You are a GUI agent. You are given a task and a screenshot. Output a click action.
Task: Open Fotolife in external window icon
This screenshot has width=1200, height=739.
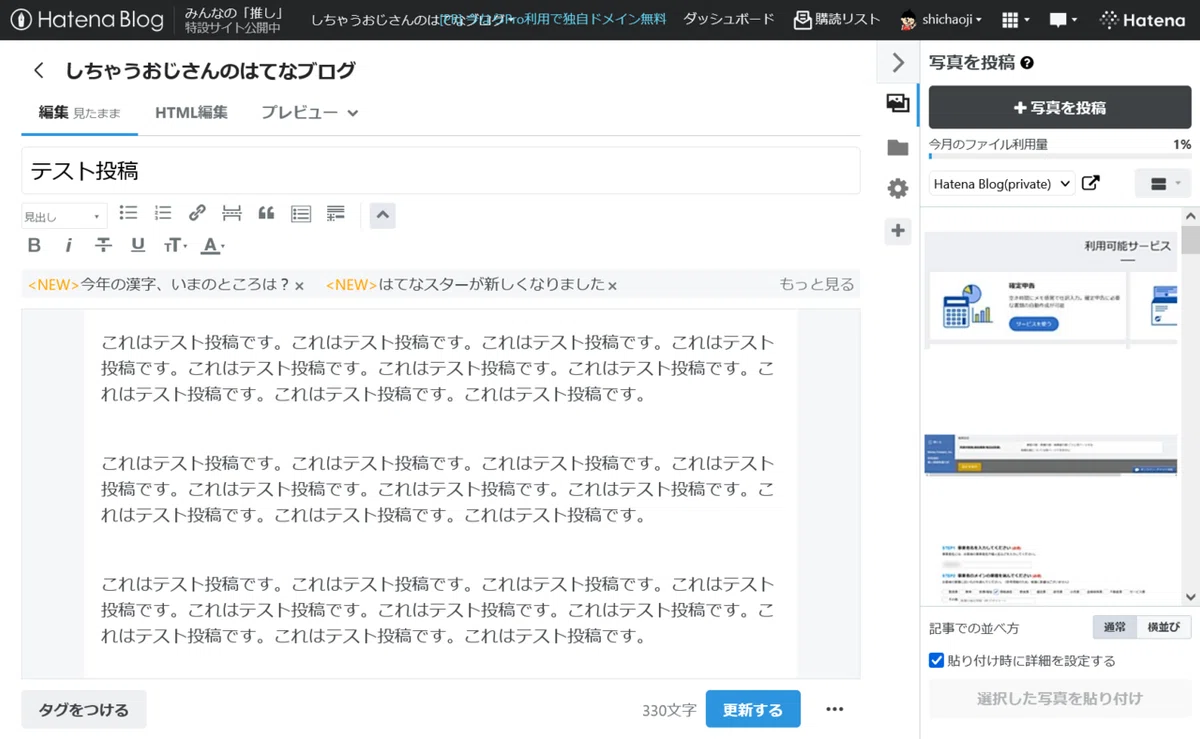click(1091, 183)
